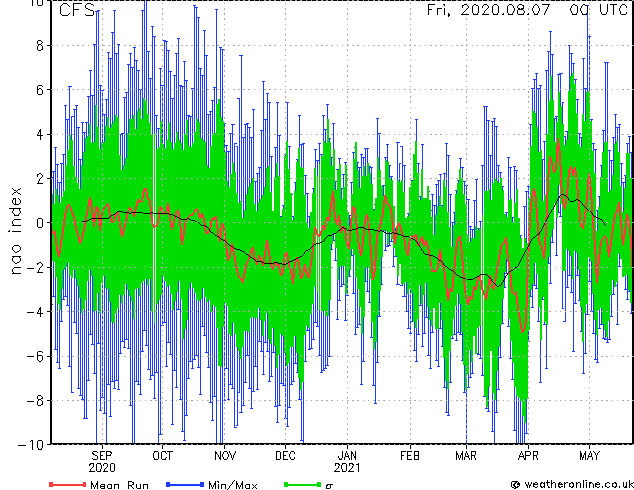This screenshot has width=634, height=490.
Task: Click the green sigma legend line
Action: click(303, 484)
